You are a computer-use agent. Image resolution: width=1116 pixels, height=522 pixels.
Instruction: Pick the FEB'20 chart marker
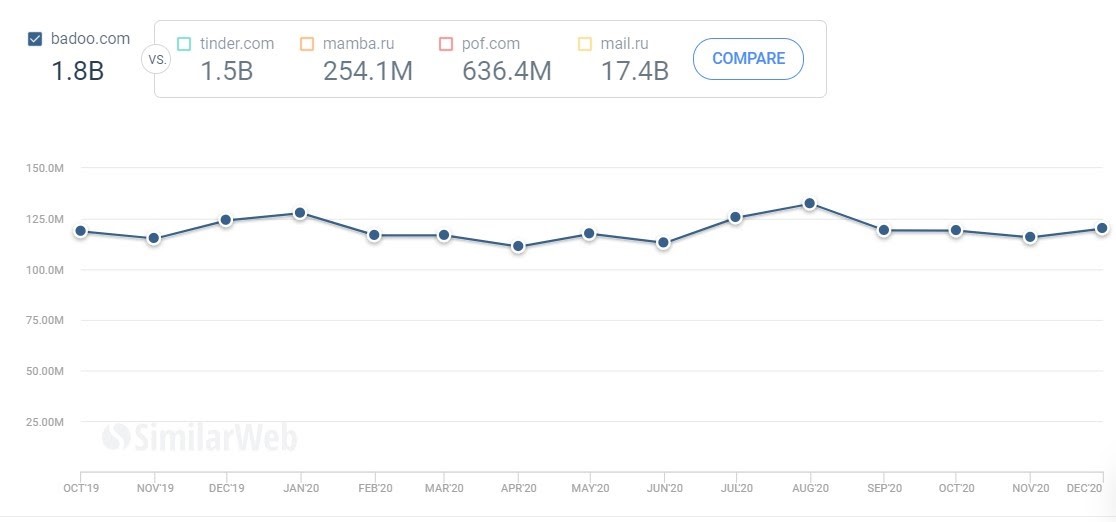pos(374,234)
